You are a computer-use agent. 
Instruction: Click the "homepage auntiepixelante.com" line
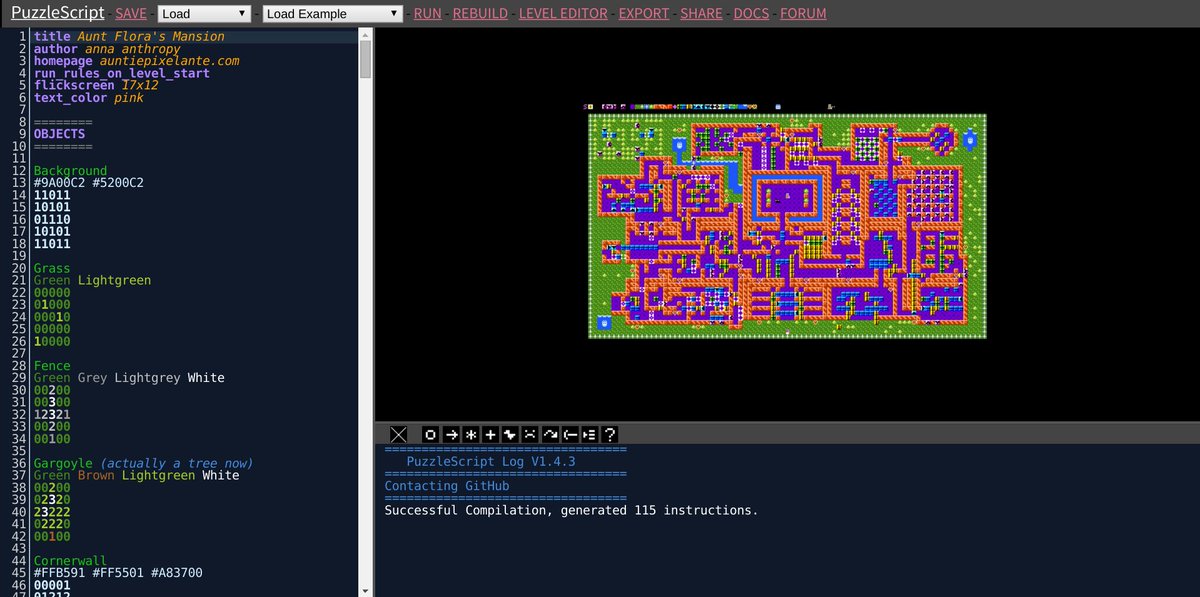pyautogui.click(x=137, y=61)
